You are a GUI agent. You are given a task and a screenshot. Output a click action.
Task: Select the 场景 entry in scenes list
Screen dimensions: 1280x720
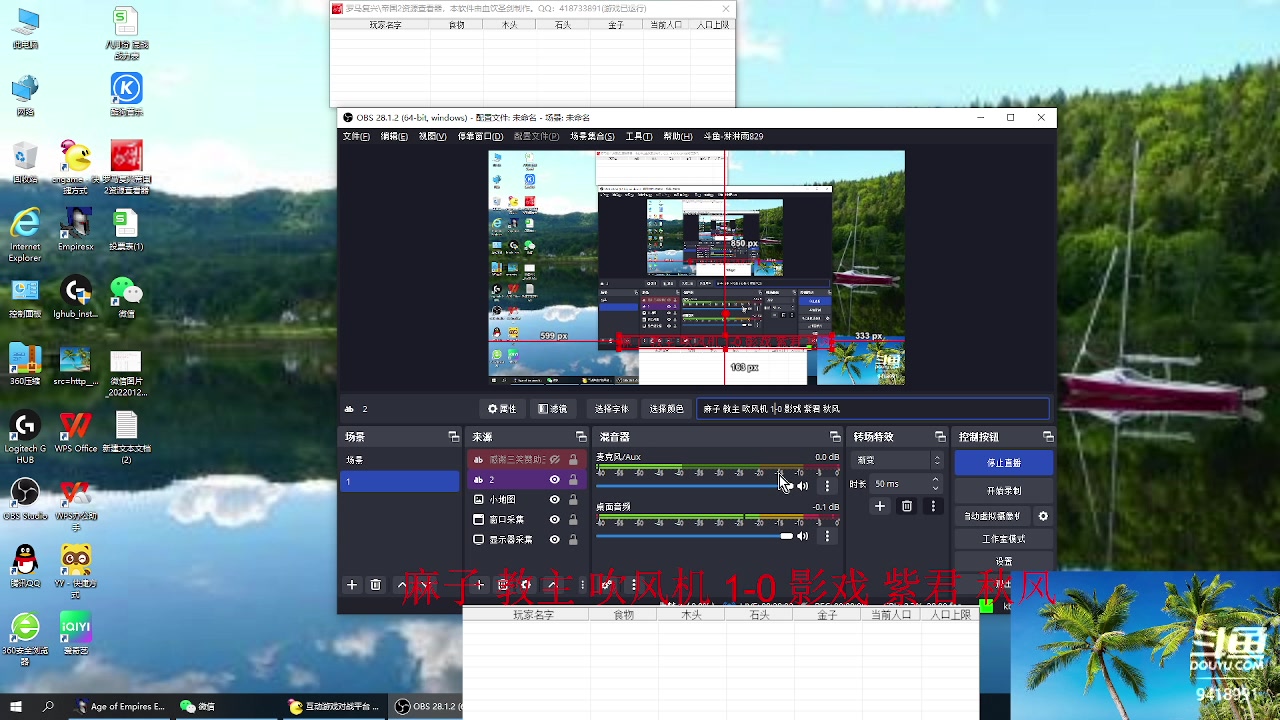(400, 460)
